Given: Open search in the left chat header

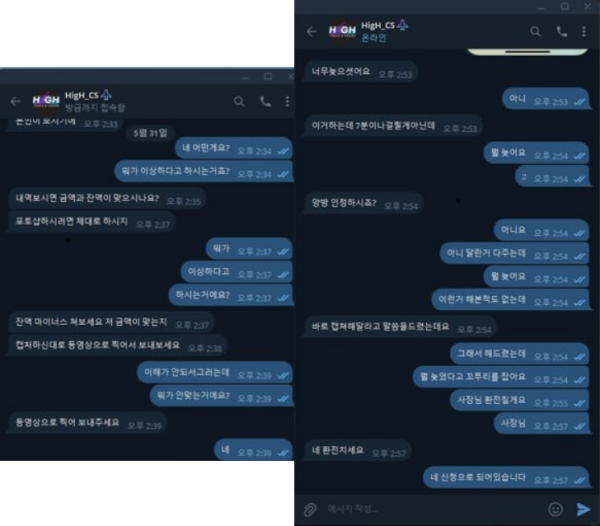Looking at the screenshot, I should 239,101.
